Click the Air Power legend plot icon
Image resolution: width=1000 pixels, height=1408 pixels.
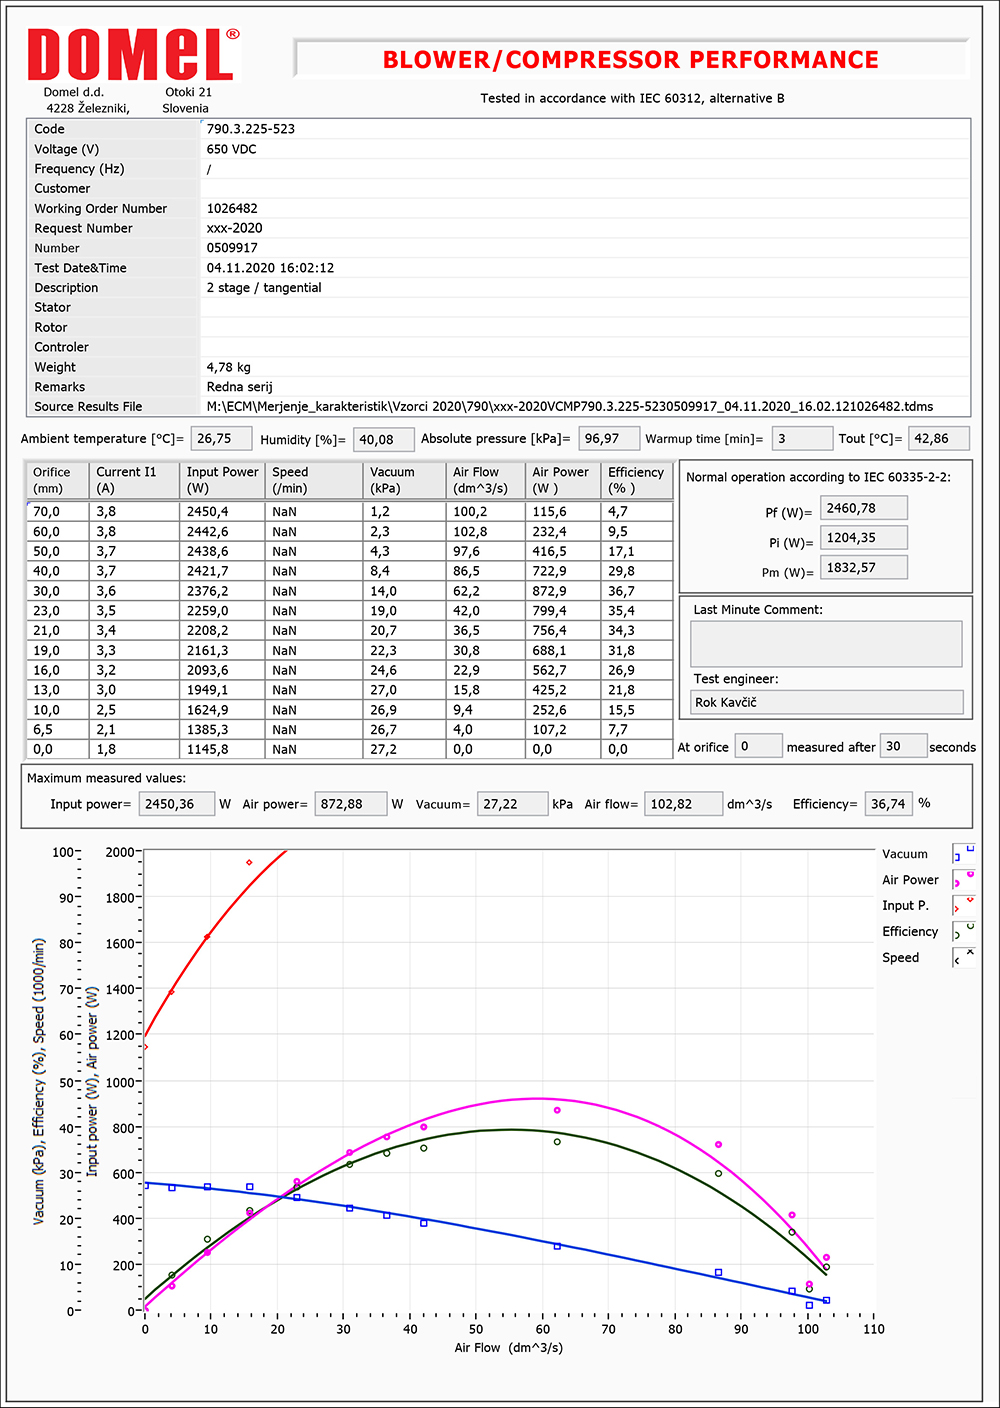pos(963,880)
